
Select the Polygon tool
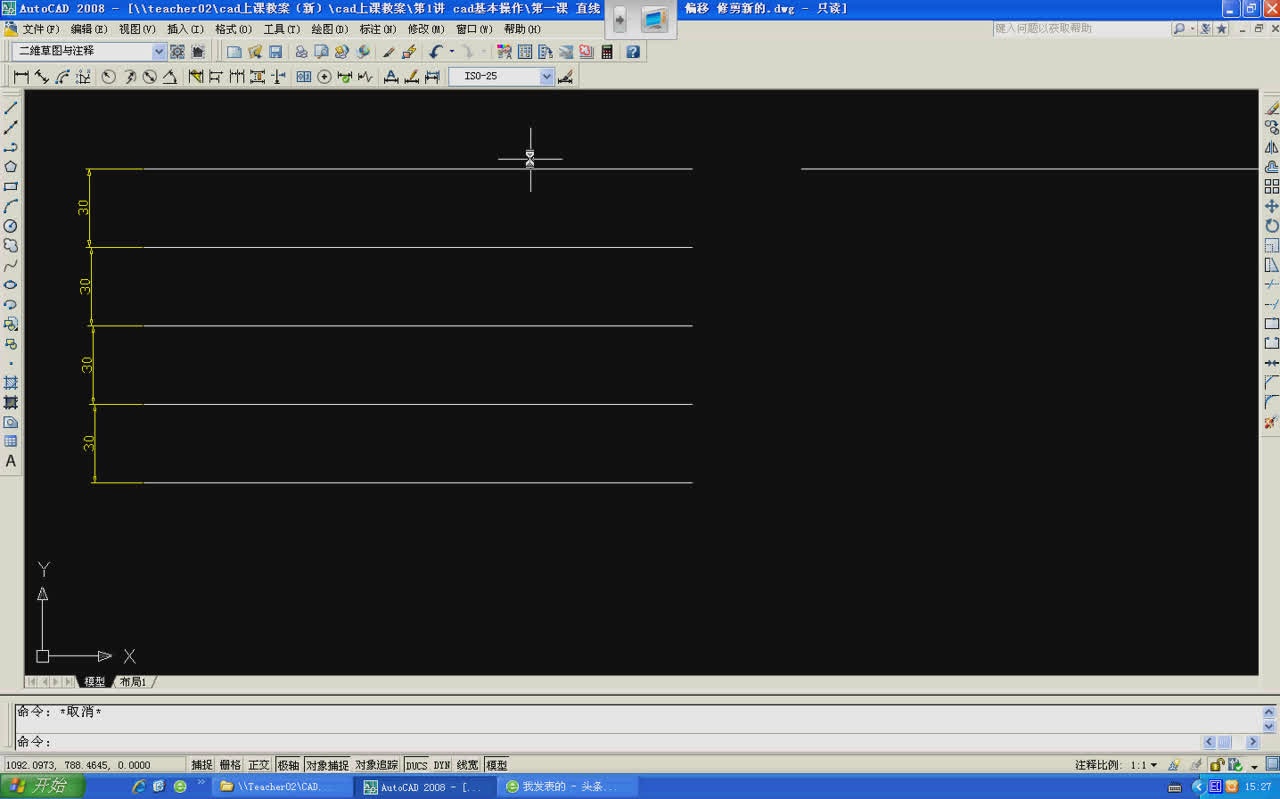11,167
